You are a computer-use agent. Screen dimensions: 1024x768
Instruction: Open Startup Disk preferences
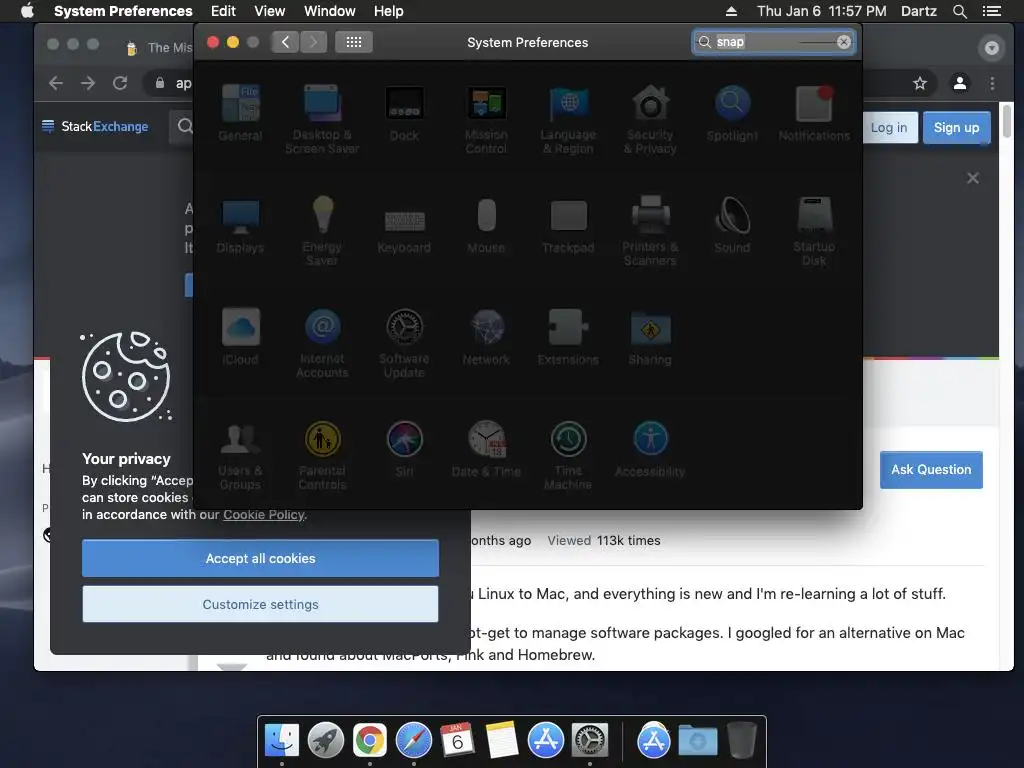click(x=814, y=231)
